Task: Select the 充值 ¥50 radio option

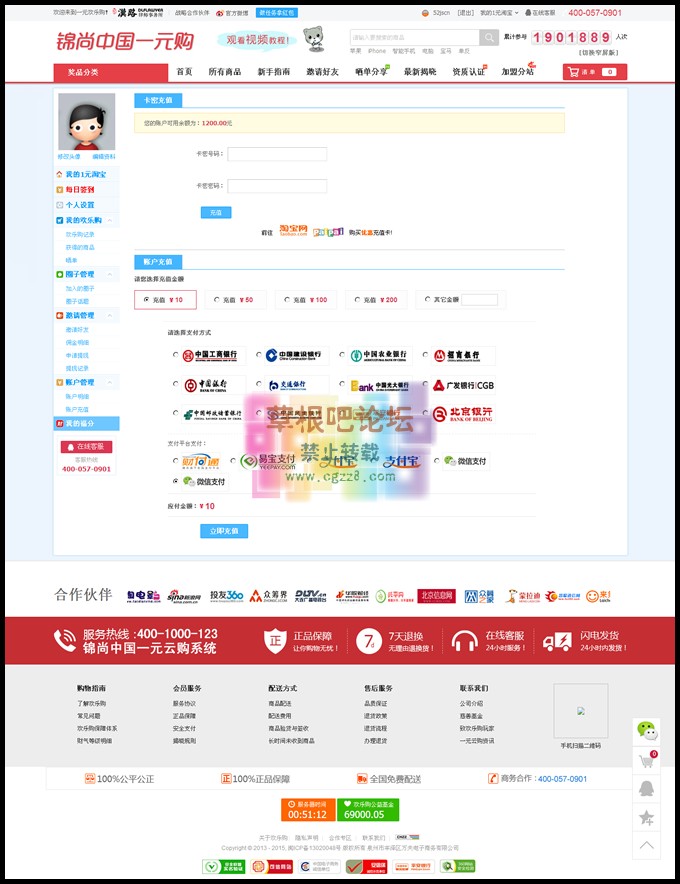Action: 217,299
